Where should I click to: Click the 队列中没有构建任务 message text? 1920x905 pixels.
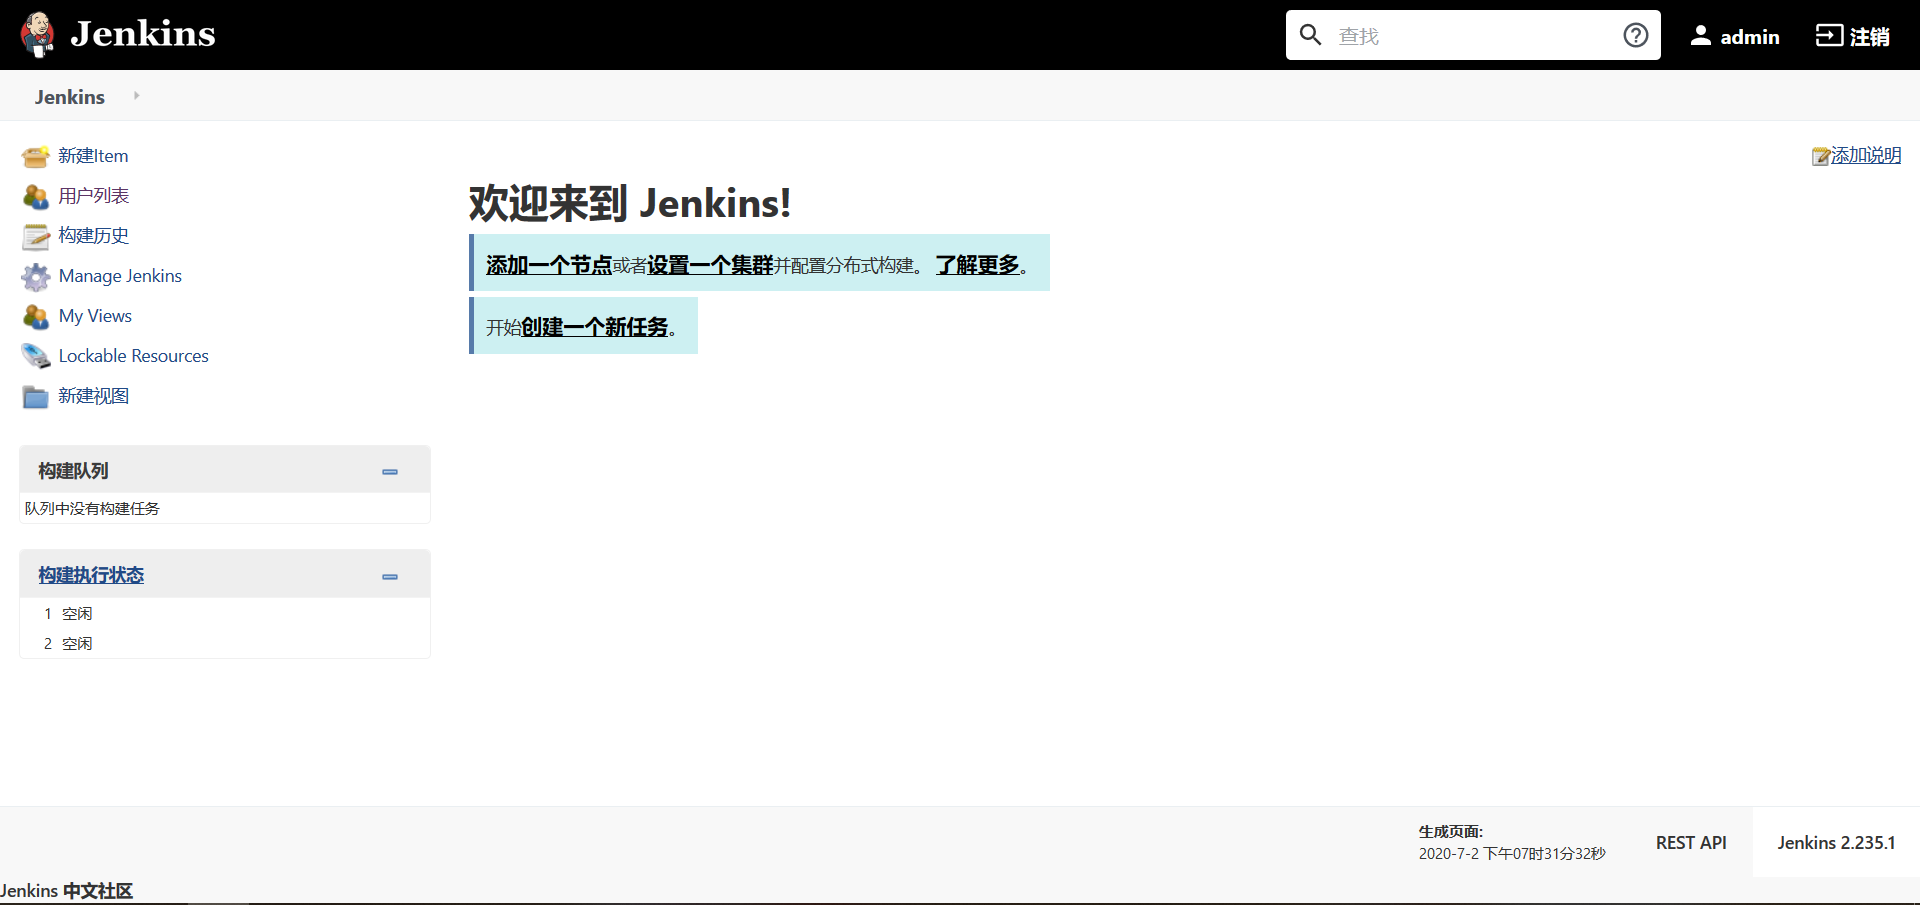coord(92,509)
